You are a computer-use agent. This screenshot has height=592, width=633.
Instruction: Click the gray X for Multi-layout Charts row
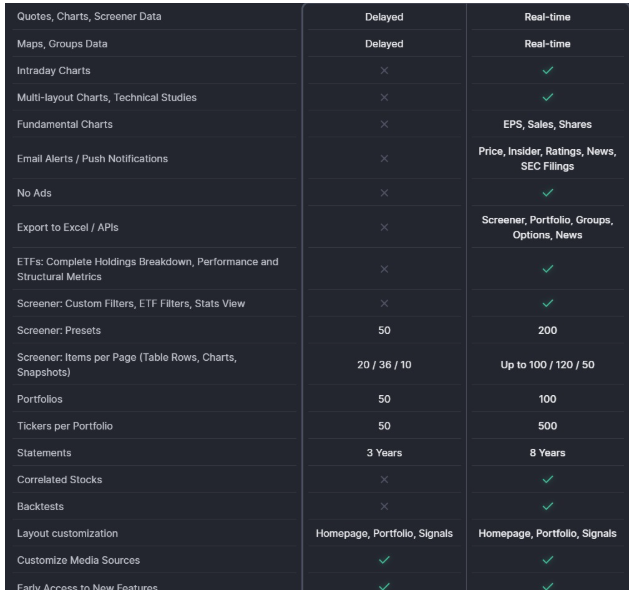point(384,97)
